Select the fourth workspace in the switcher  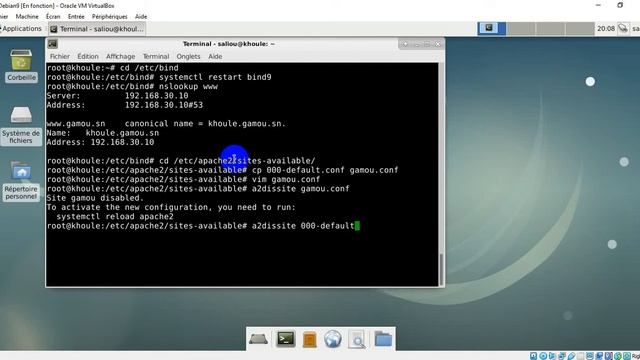point(580,29)
